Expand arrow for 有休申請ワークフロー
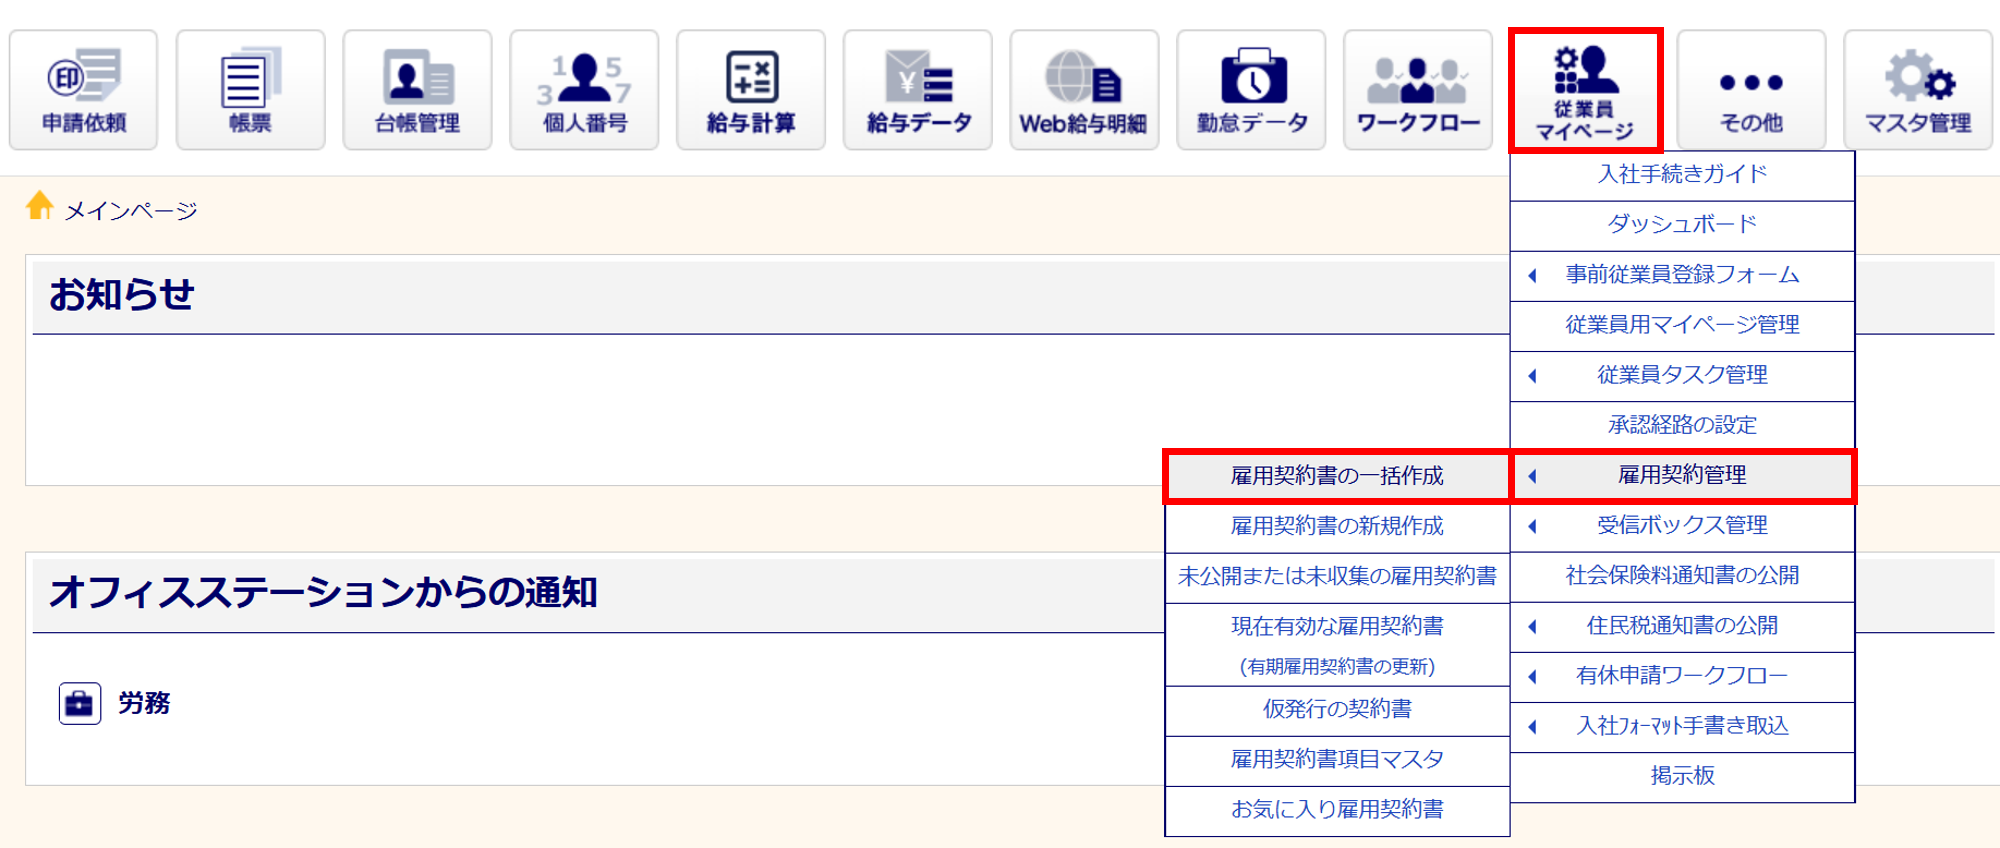 point(1532,677)
